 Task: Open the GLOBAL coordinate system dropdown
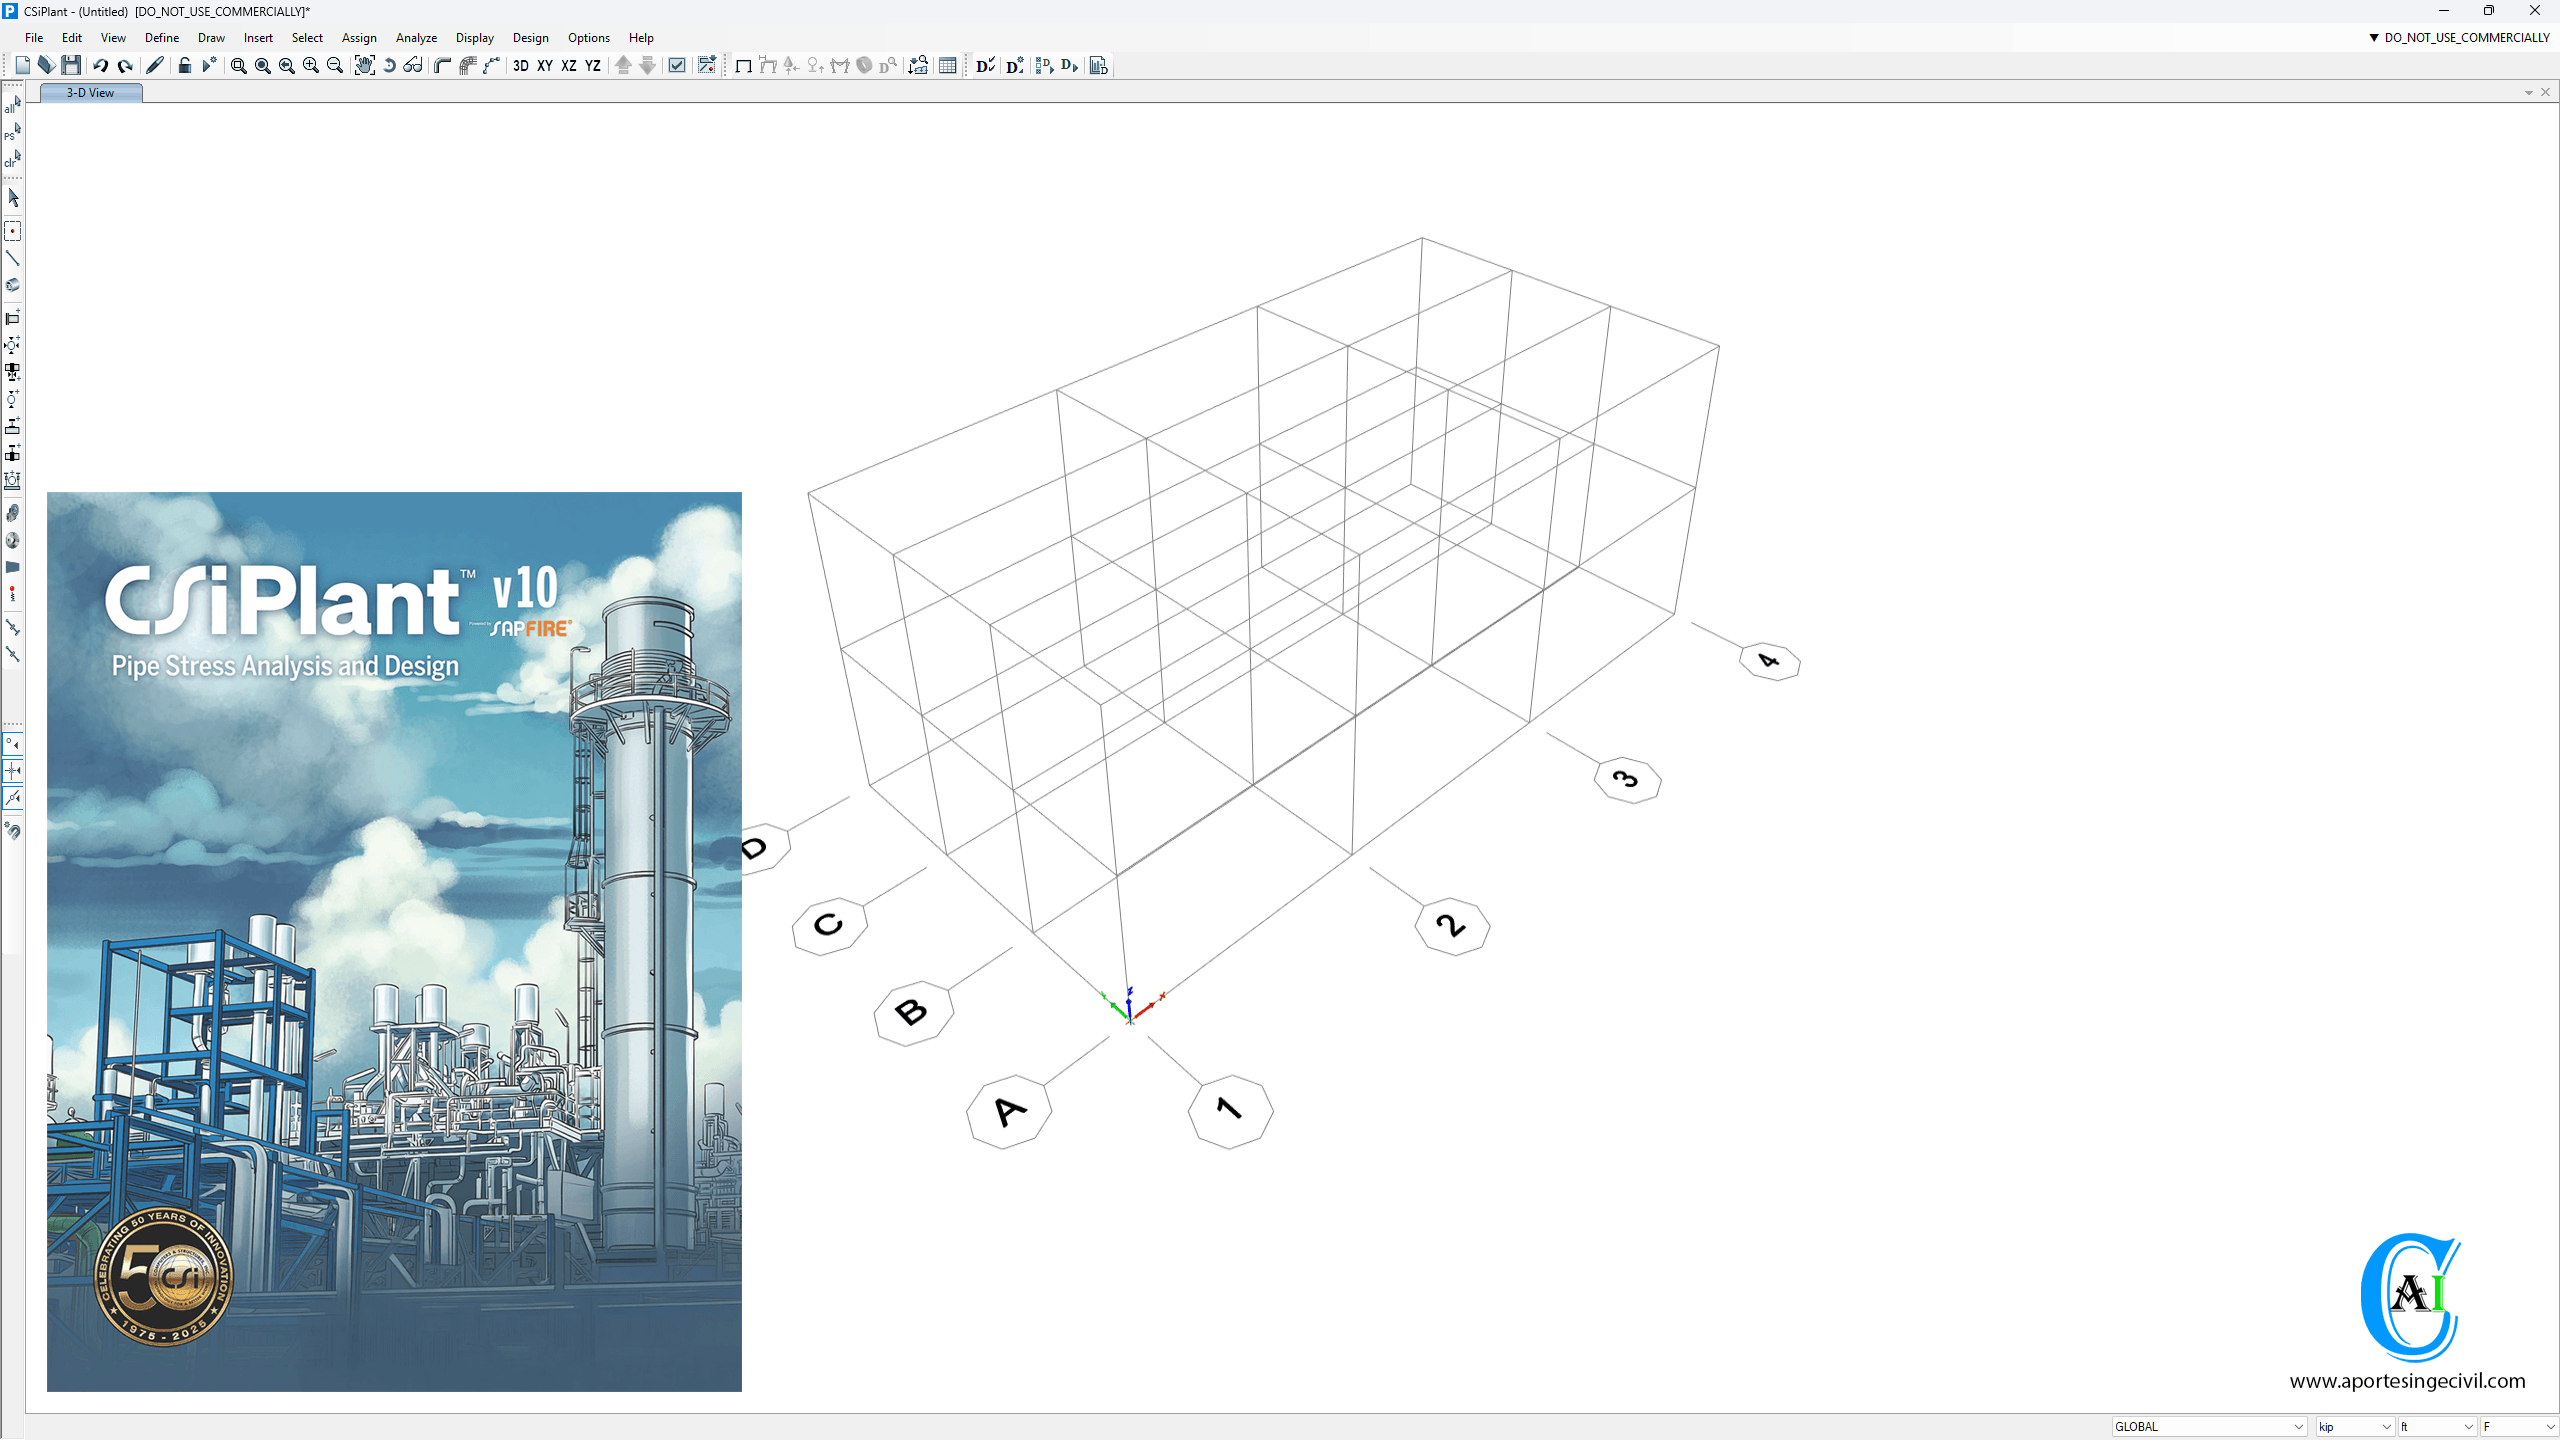(x=2208, y=1427)
